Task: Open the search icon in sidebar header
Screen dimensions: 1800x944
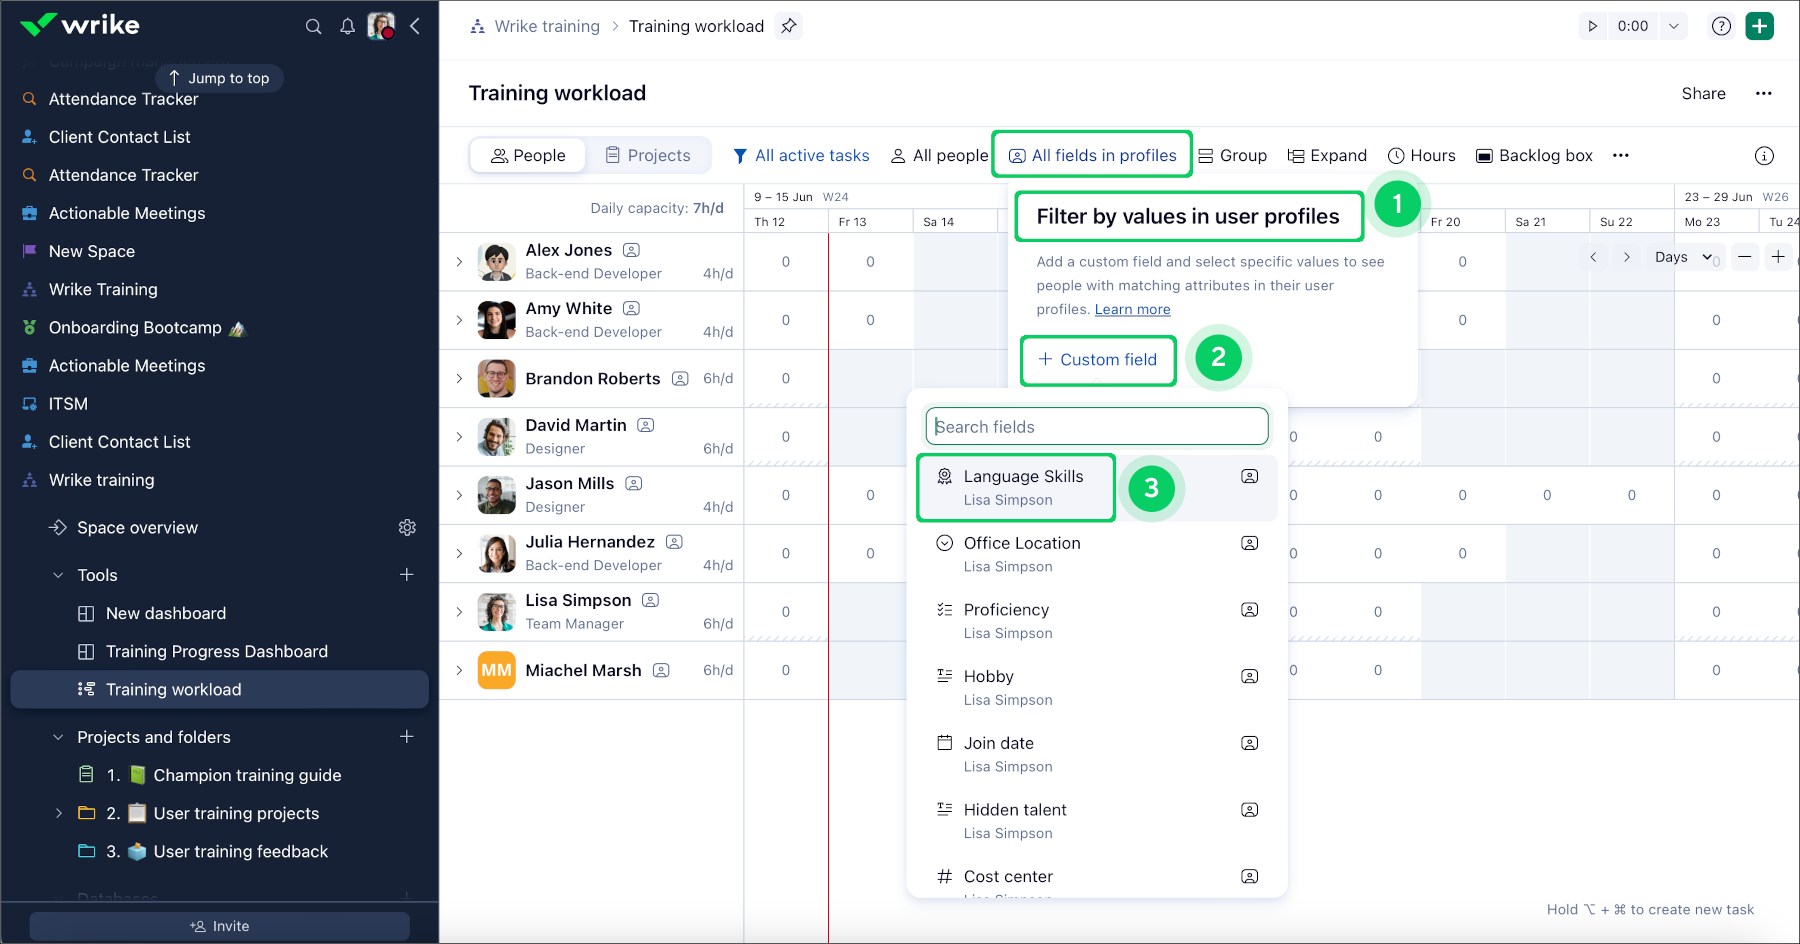Action: [x=313, y=26]
